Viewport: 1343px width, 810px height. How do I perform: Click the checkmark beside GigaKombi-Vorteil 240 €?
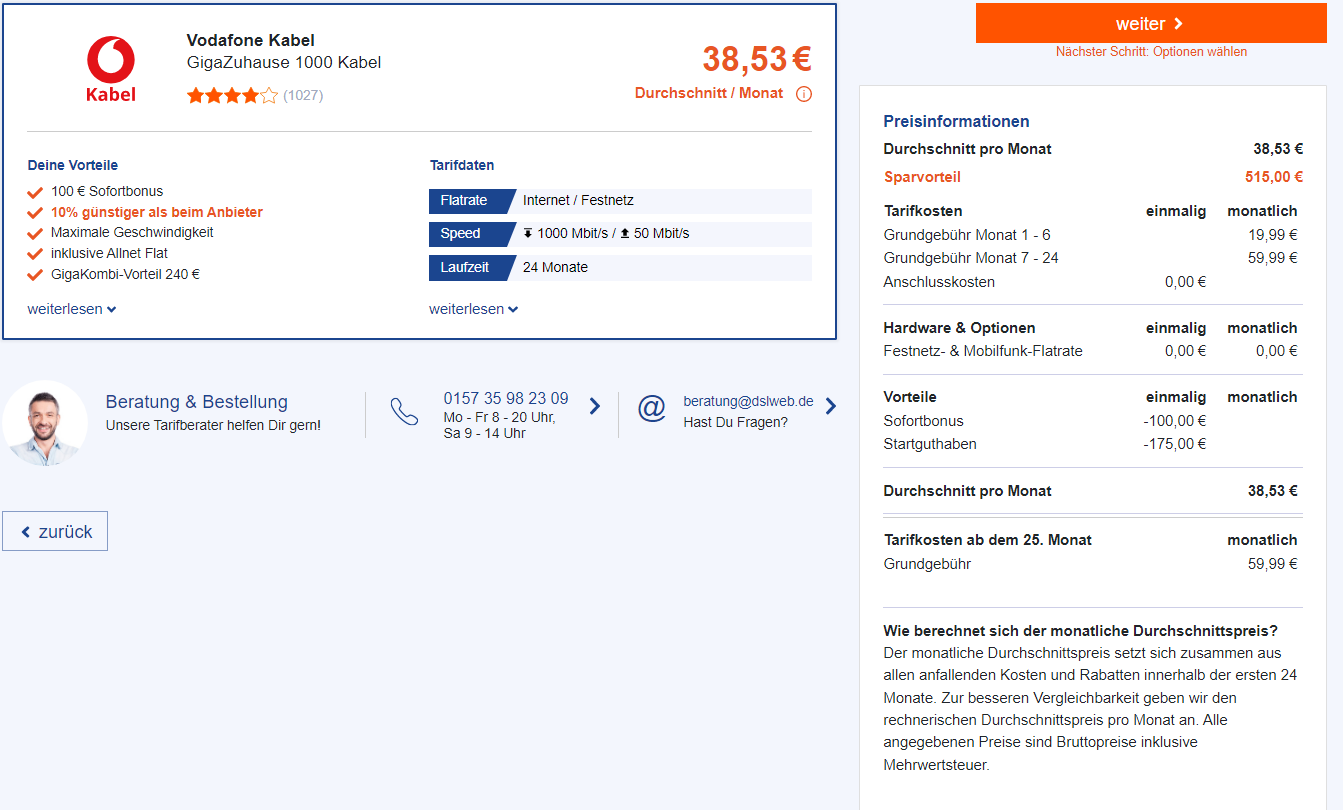[x=36, y=275]
